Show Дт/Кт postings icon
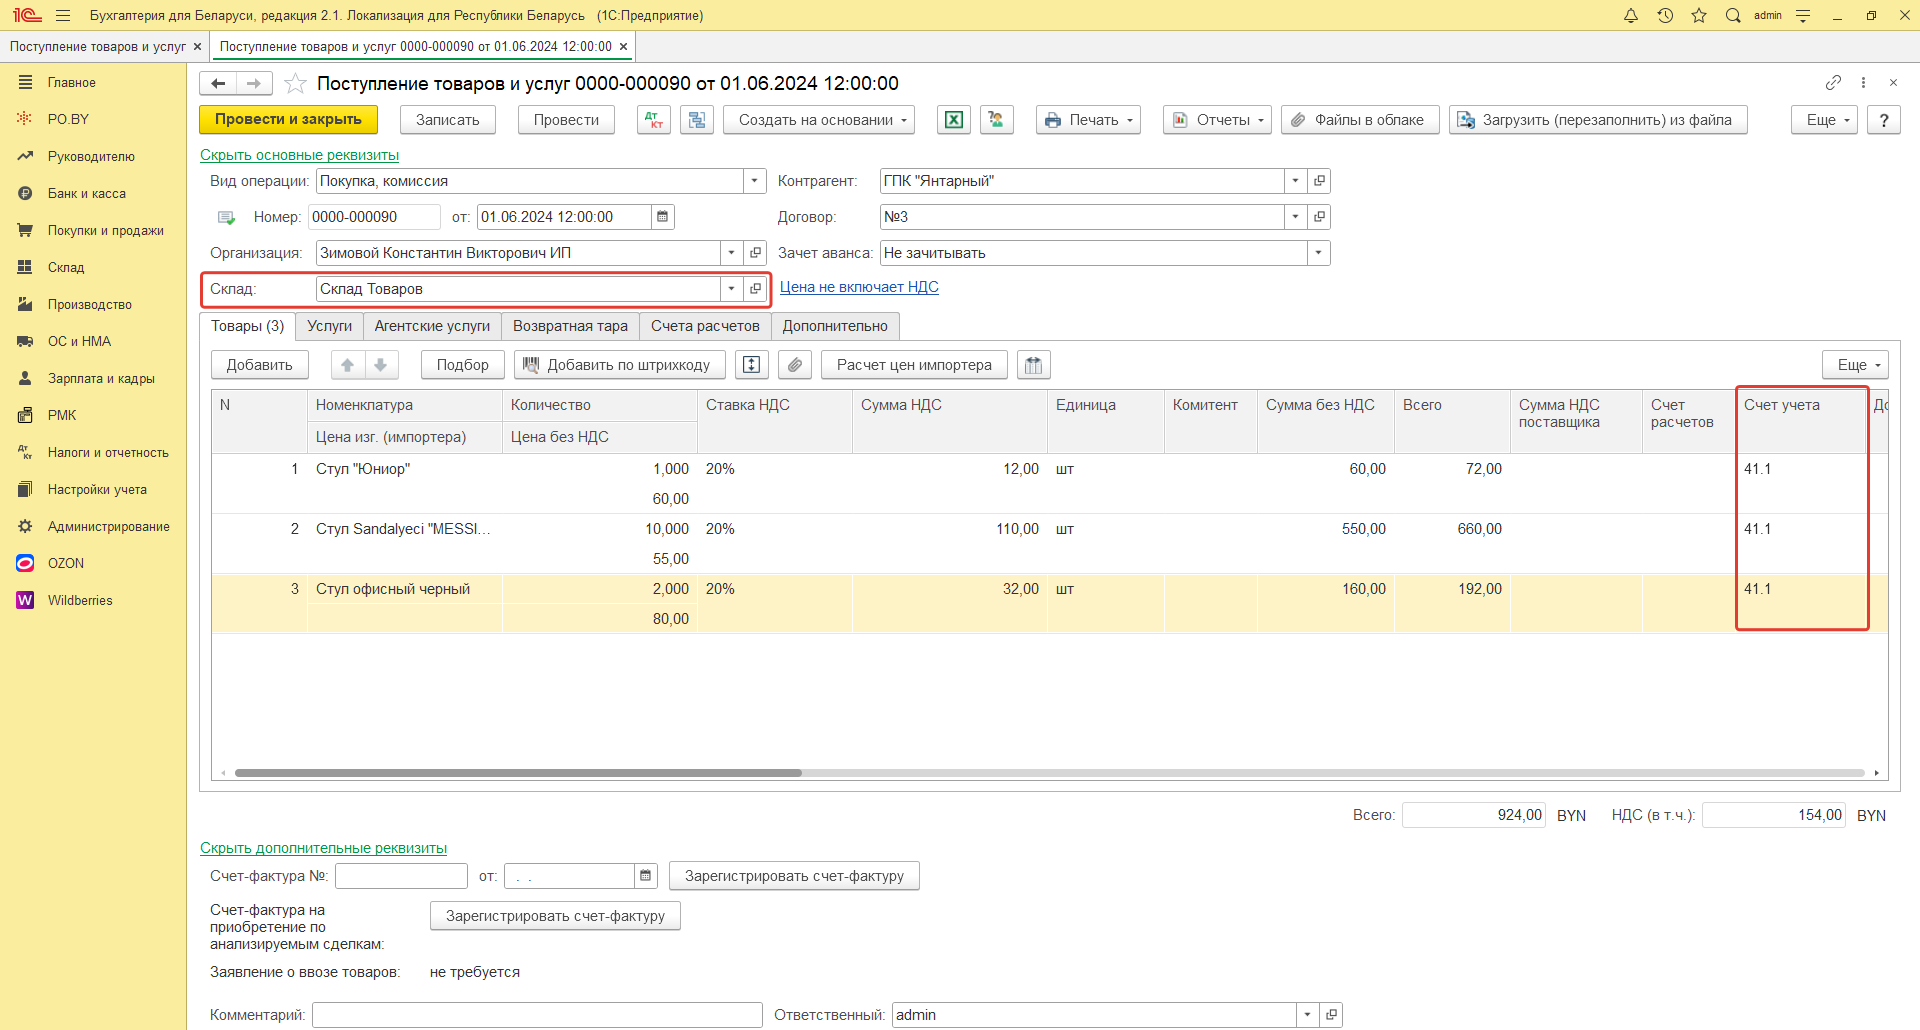The width and height of the screenshot is (1920, 1030). coord(654,120)
